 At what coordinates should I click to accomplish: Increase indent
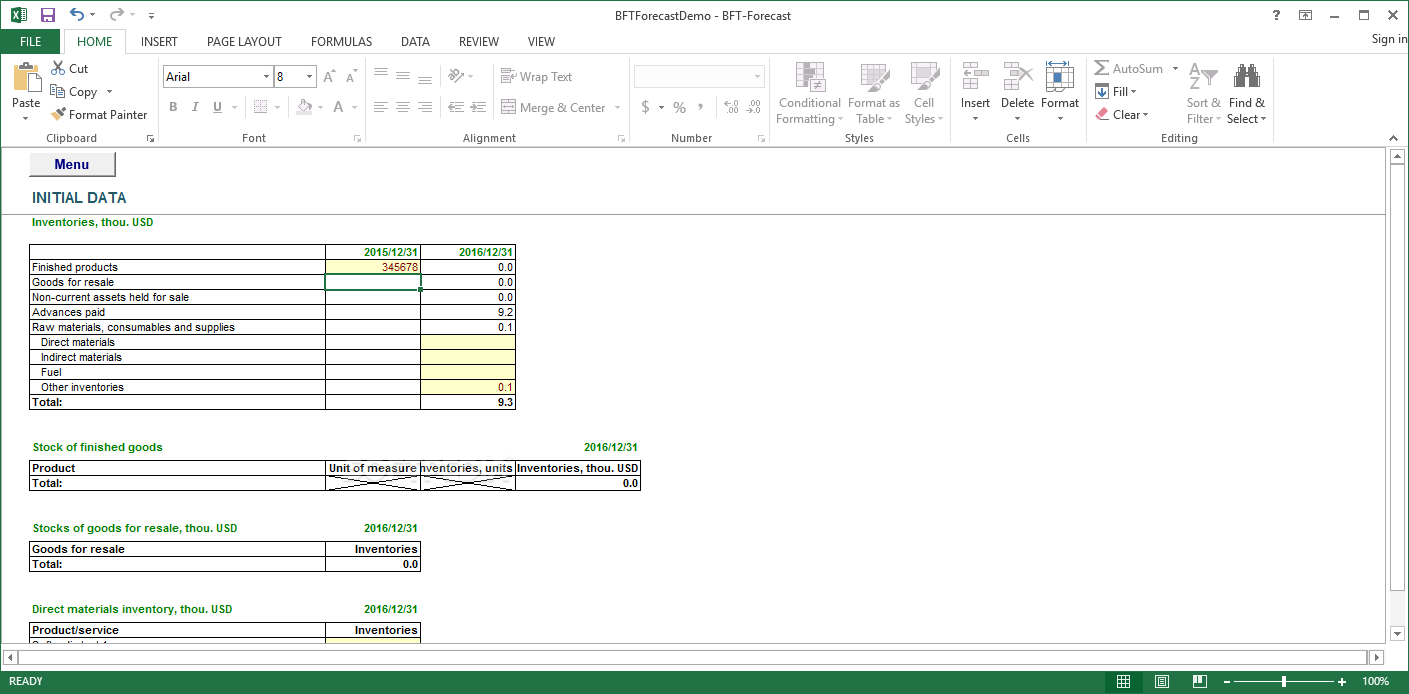(x=478, y=107)
